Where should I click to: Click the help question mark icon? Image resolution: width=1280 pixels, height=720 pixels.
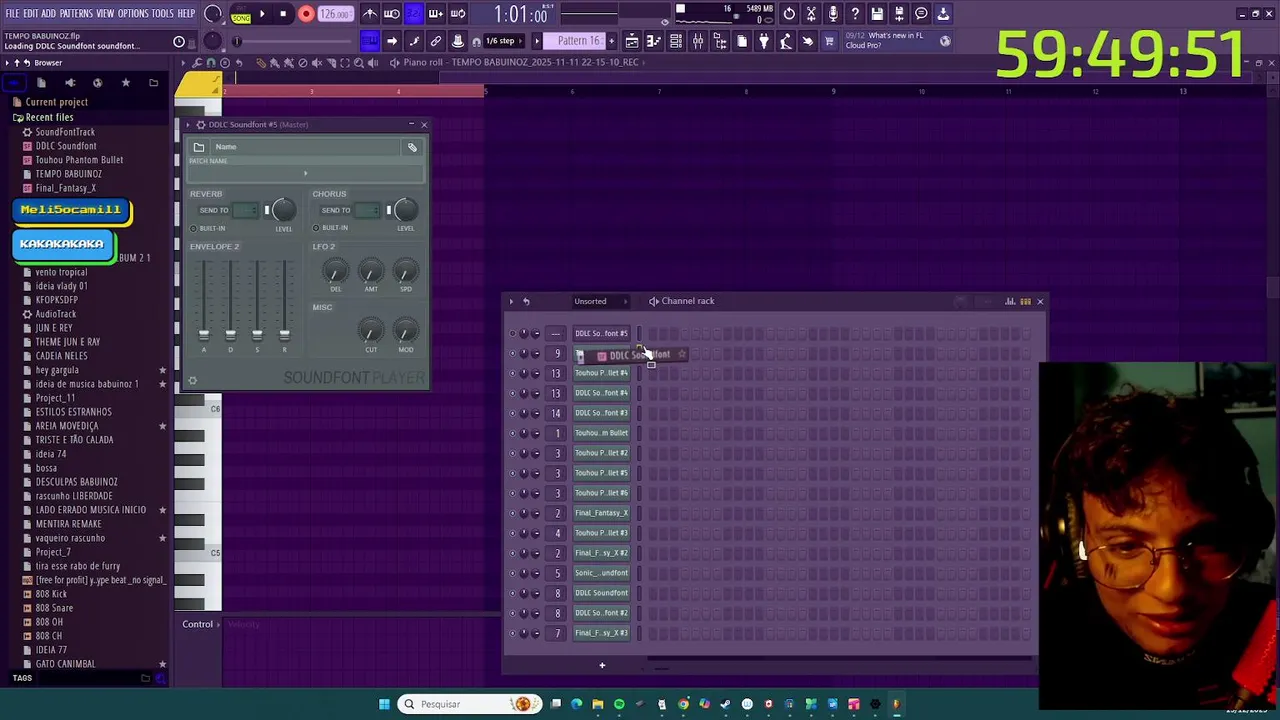(x=855, y=14)
